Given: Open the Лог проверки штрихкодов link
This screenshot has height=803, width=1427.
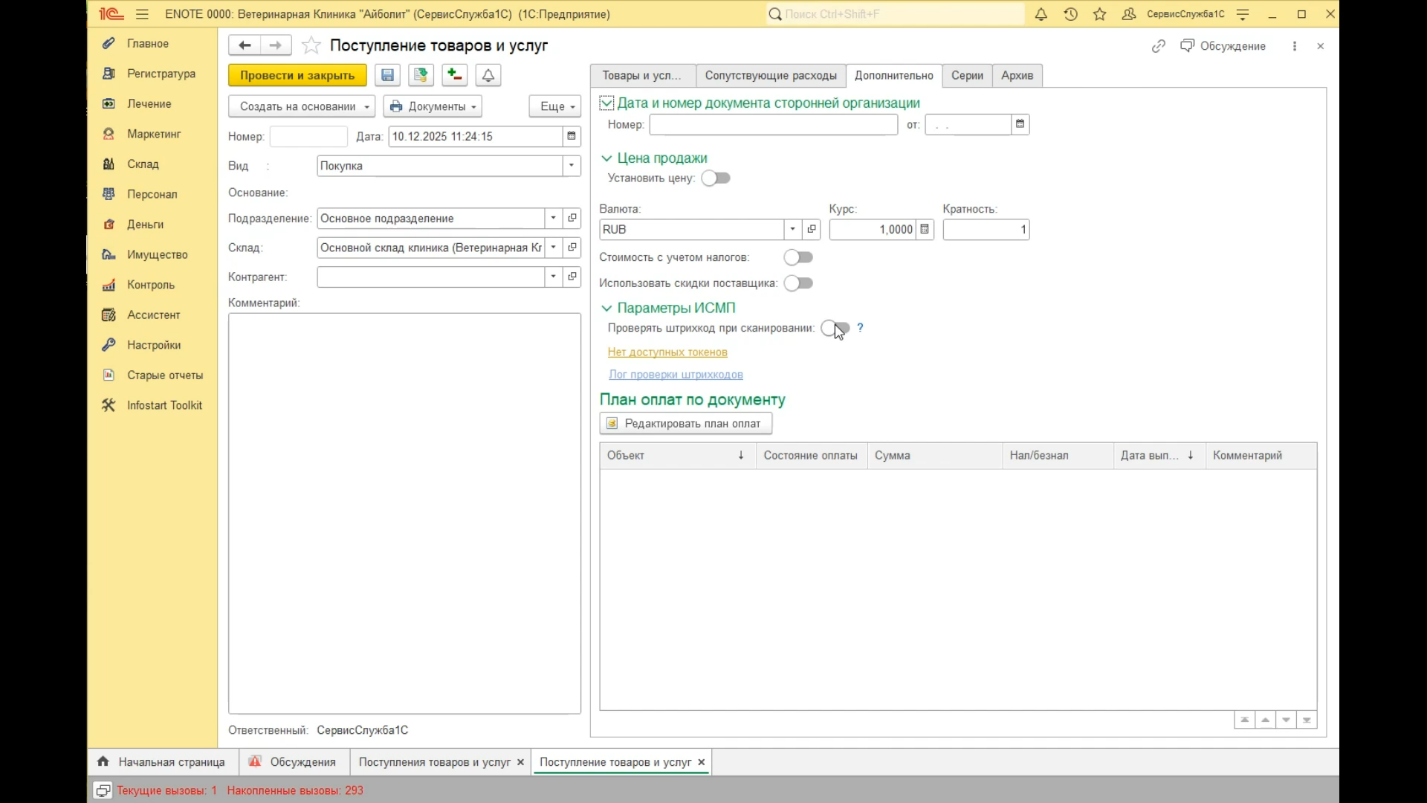Looking at the screenshot, I should point(676,374).
